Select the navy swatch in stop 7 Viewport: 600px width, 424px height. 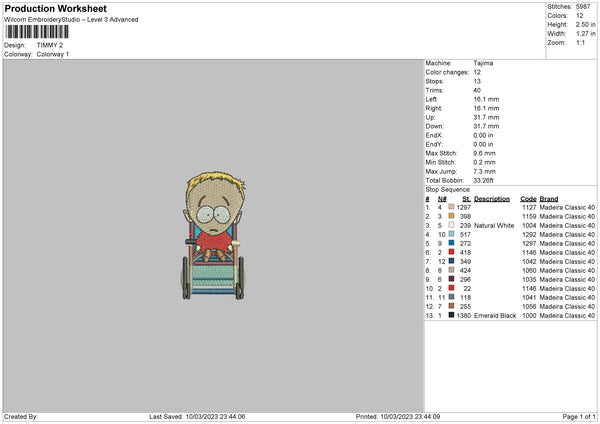click(x=451, y=261)
